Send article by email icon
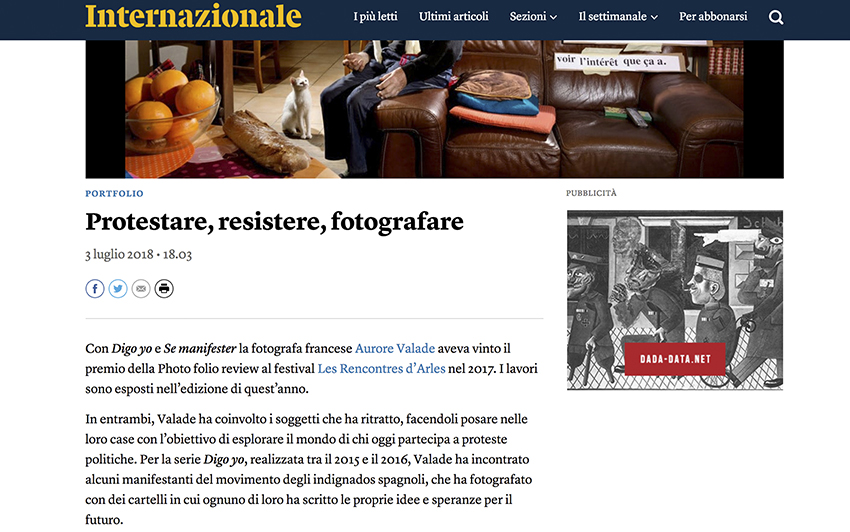The height and width of the screenshot is (532, 850). coord(141,289)
